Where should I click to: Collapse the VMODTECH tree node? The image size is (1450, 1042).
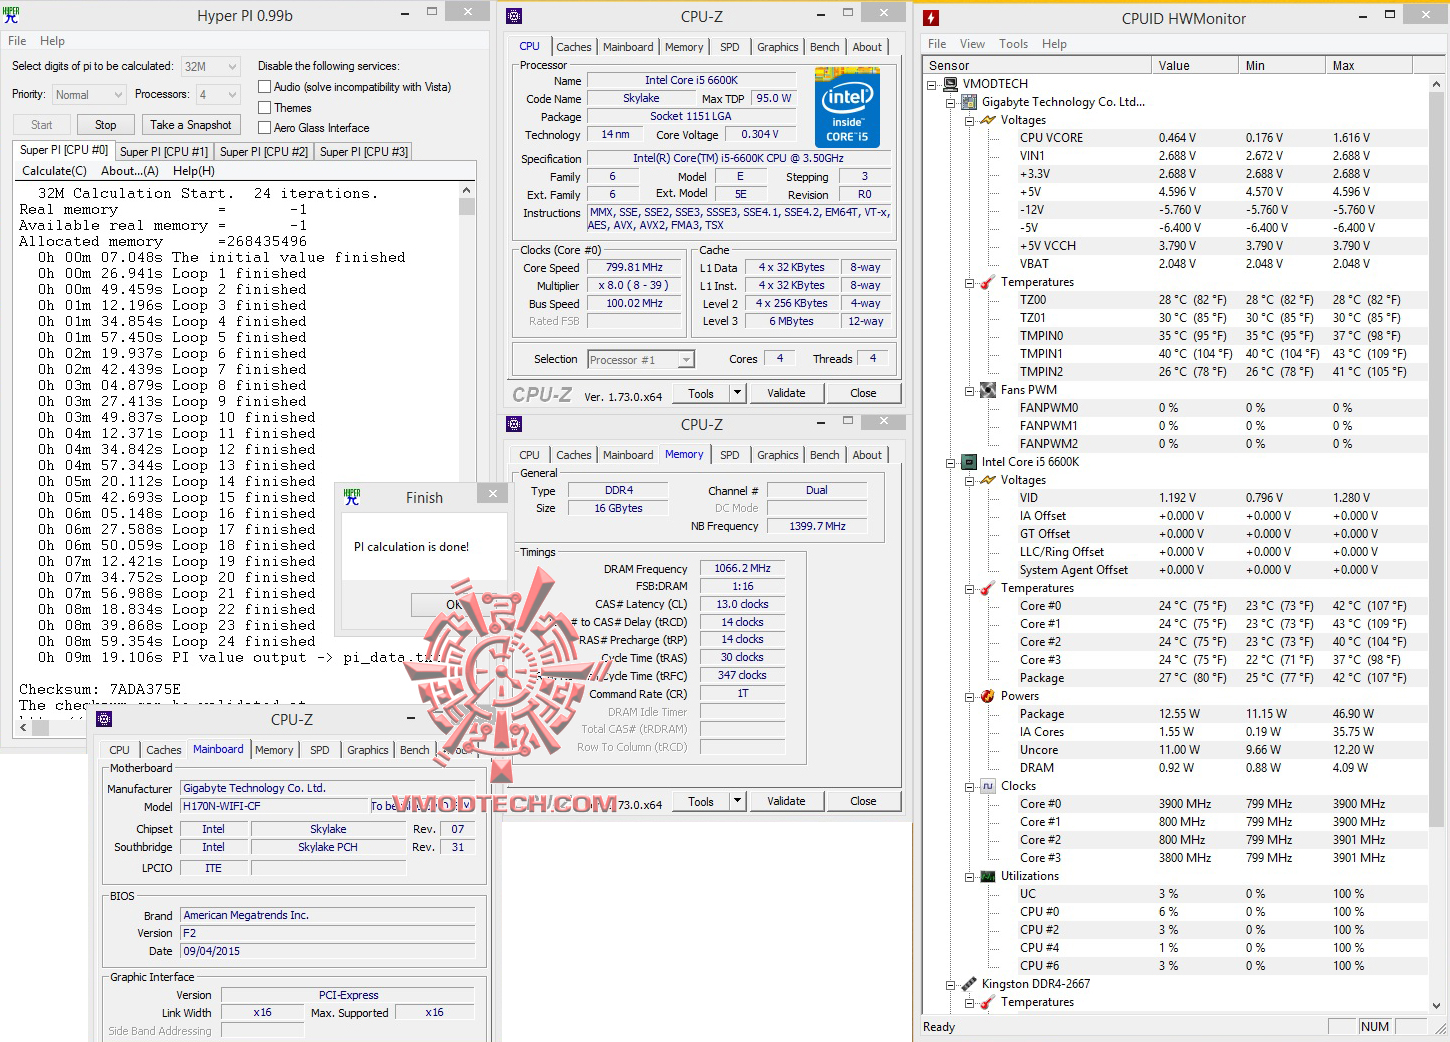932,85
